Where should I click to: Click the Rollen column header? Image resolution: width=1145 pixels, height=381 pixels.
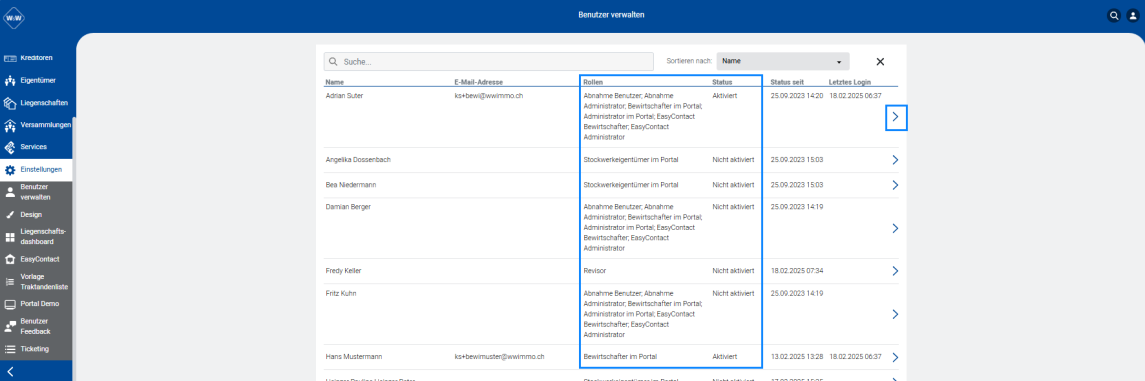(x=593, y=82)
